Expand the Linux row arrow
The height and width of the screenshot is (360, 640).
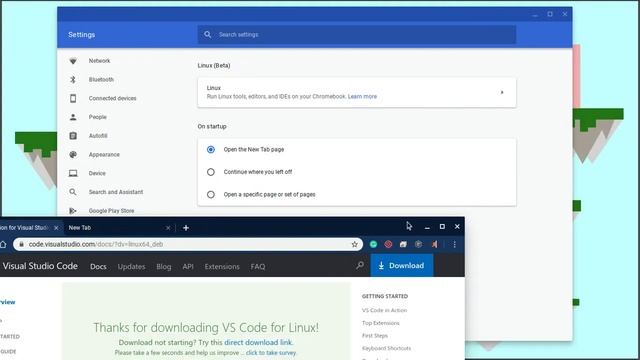[x=502, y=92]
